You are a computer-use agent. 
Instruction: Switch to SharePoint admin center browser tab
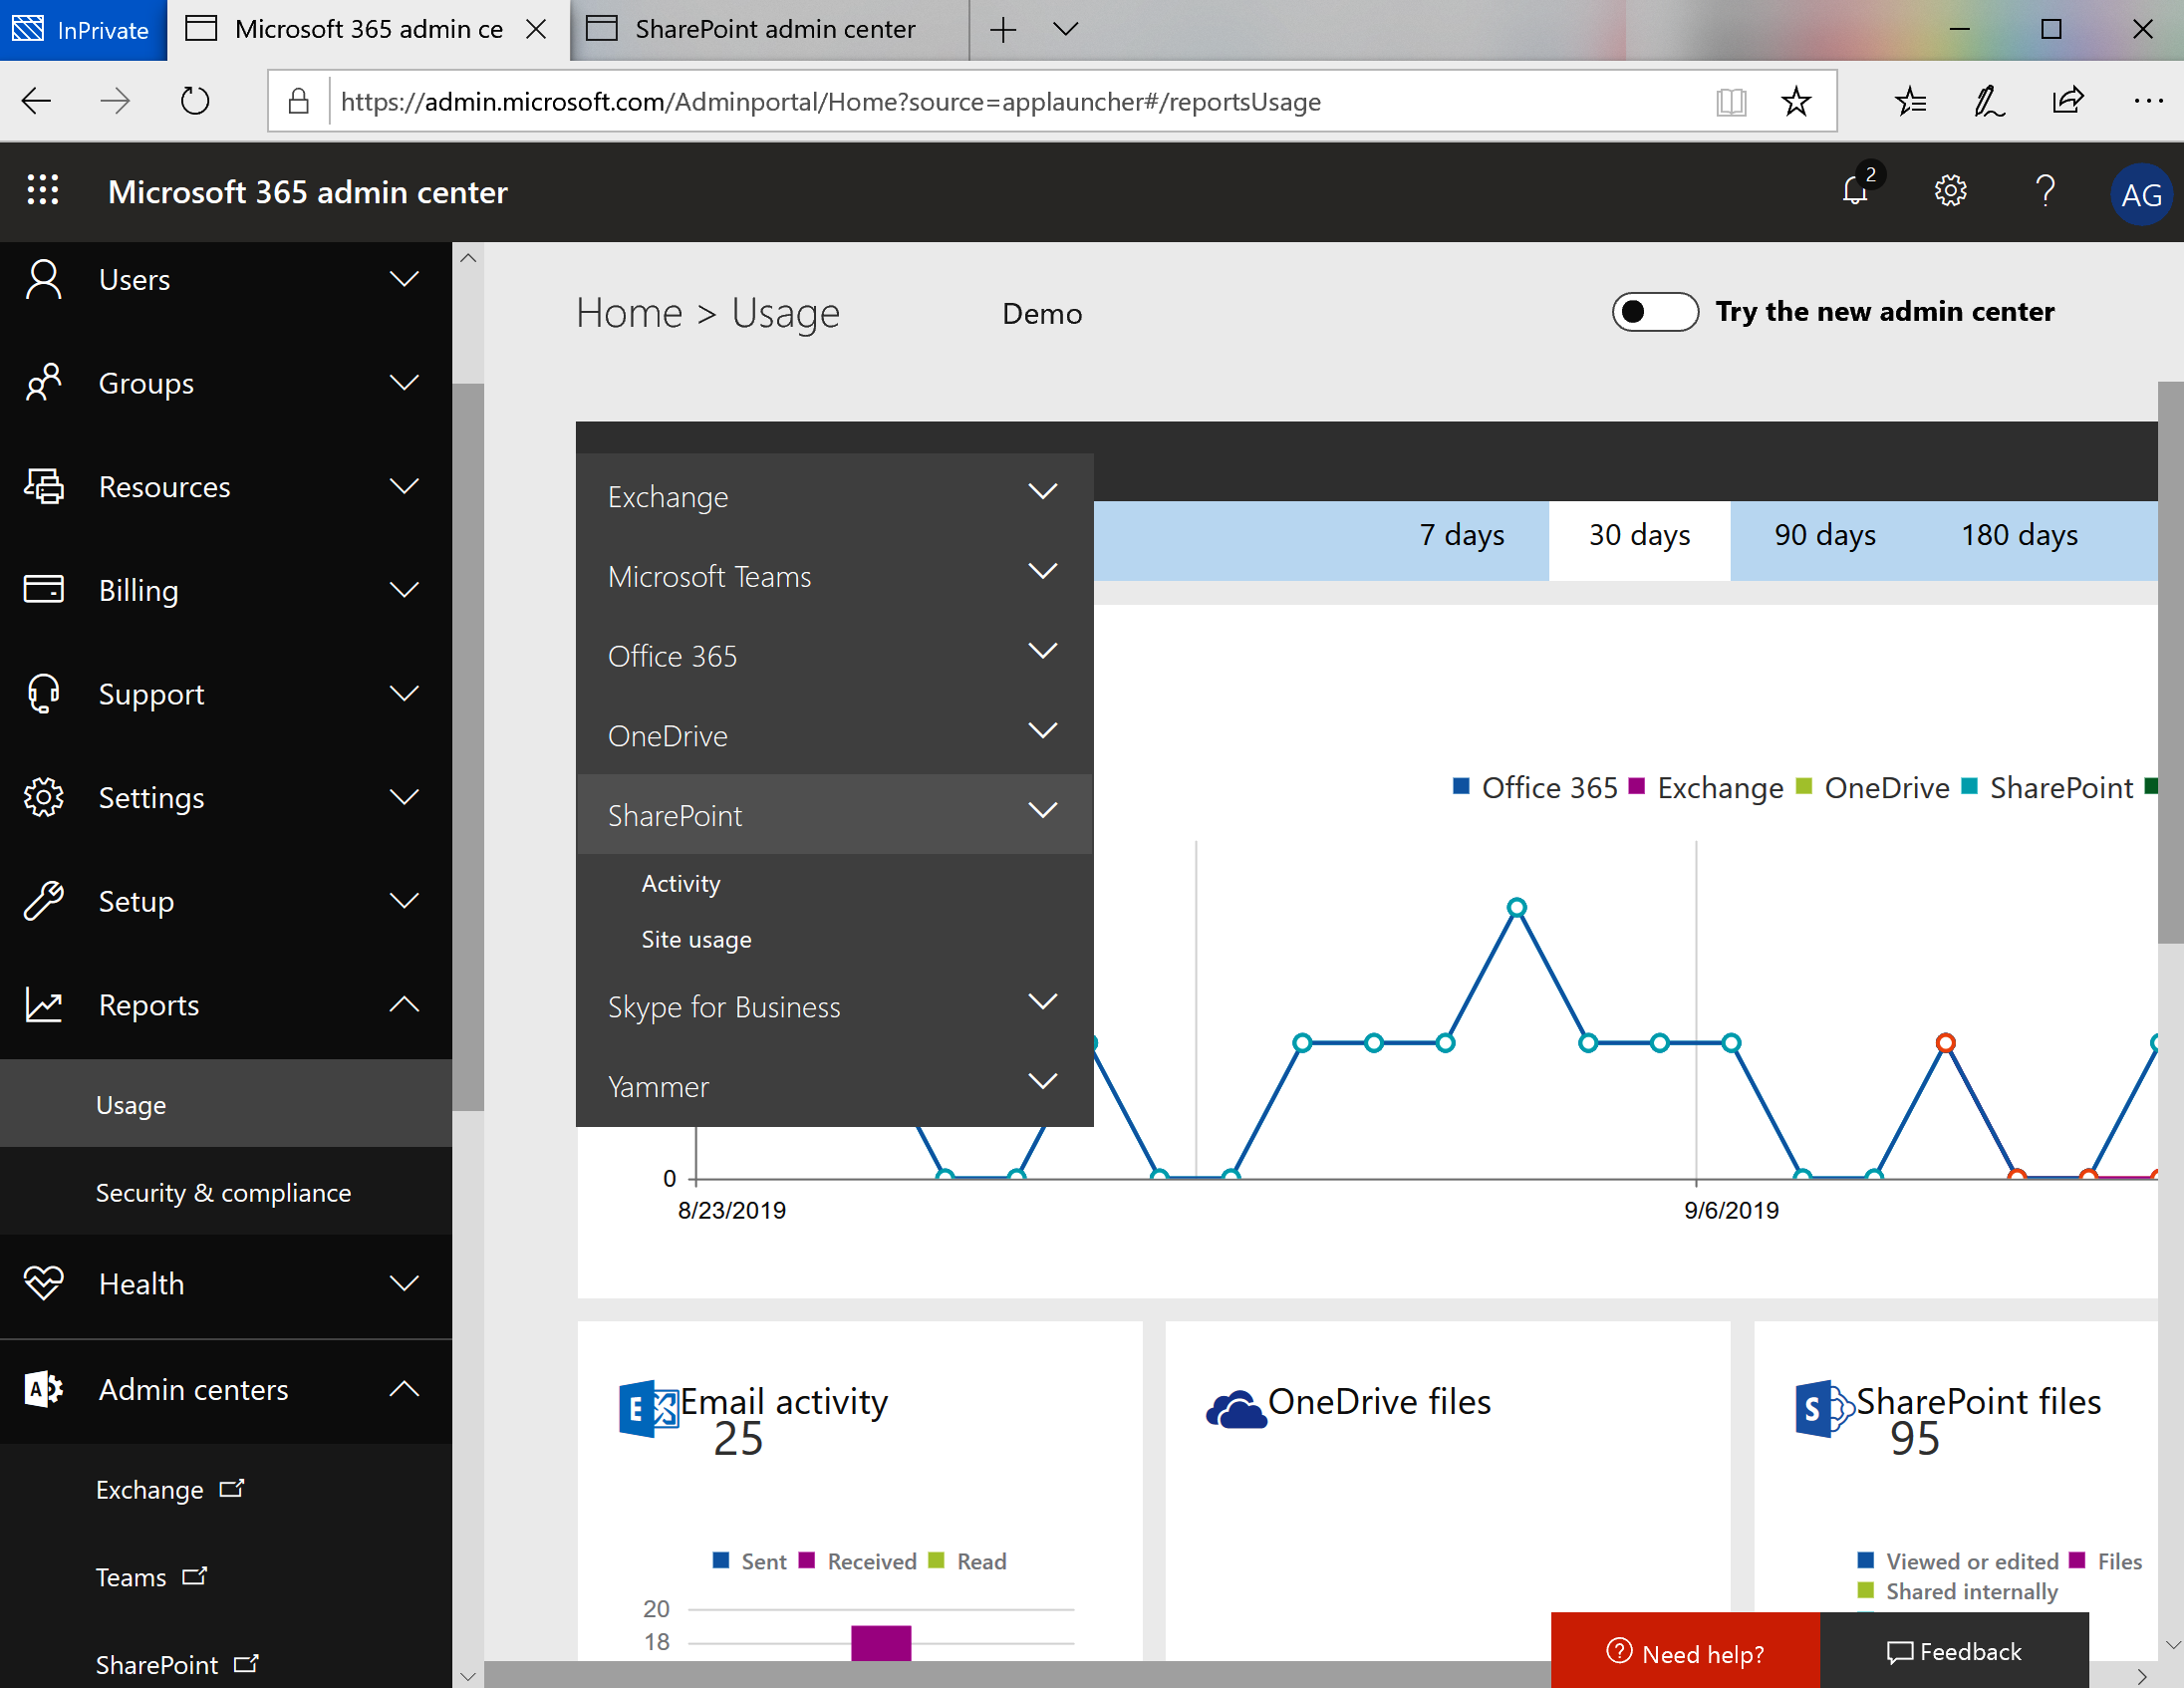pos(768,29)
